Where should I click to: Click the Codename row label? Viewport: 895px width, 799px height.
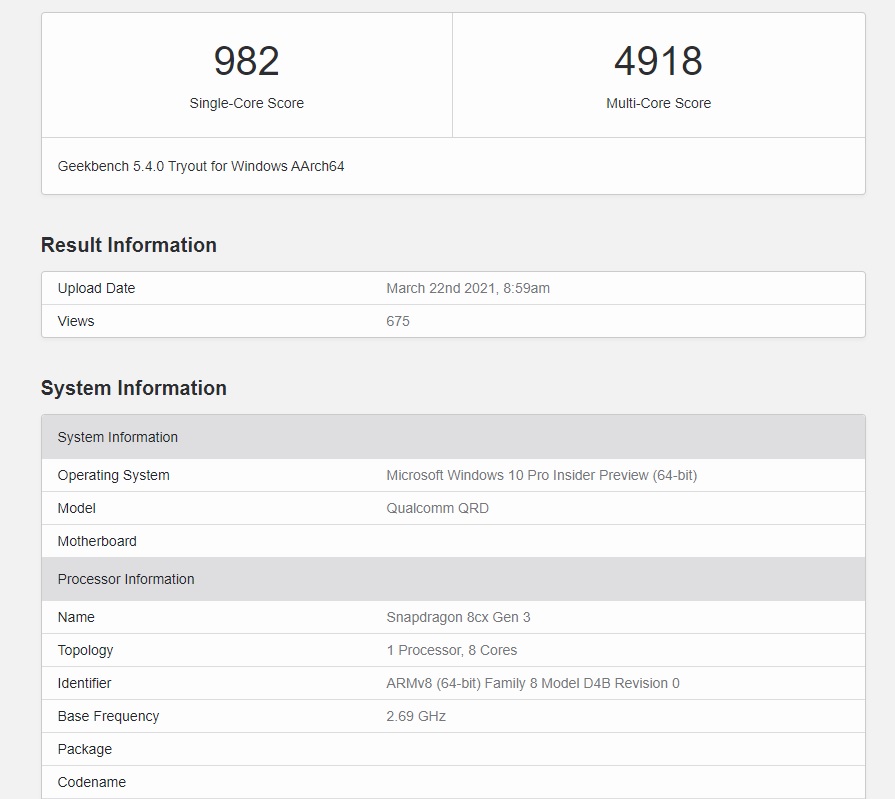(92, 782)
